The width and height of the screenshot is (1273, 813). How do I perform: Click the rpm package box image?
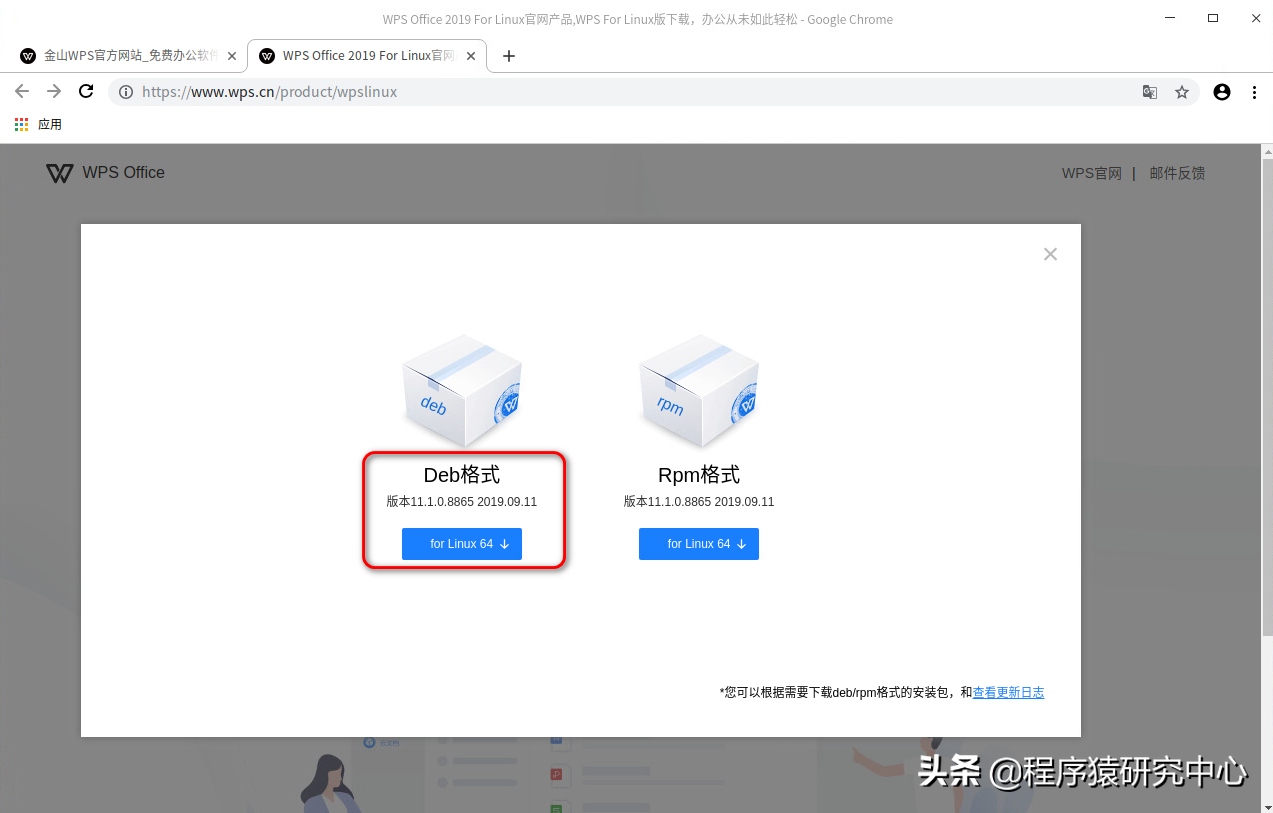coord(699,390)
